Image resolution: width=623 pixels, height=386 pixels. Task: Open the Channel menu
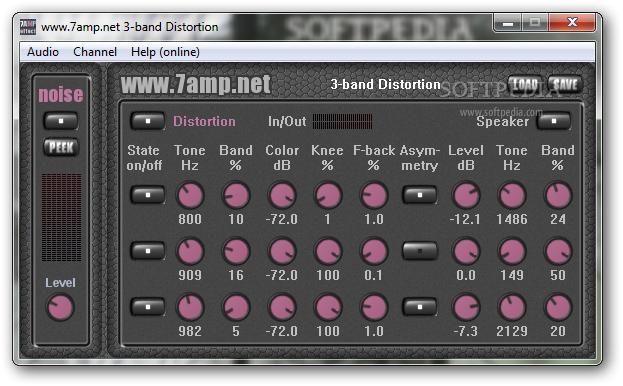click(95, 52)
